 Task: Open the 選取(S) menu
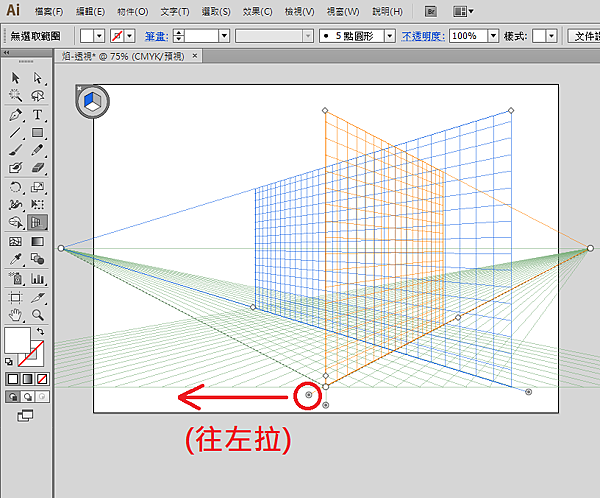point(216,12)
